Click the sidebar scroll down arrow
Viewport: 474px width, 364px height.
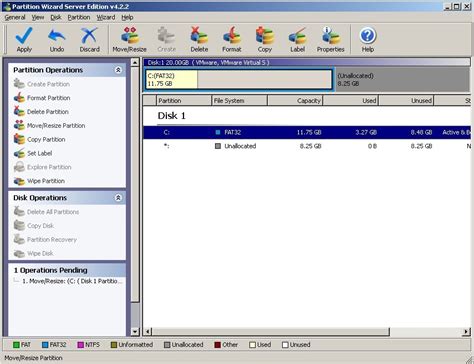coord(135,331)
